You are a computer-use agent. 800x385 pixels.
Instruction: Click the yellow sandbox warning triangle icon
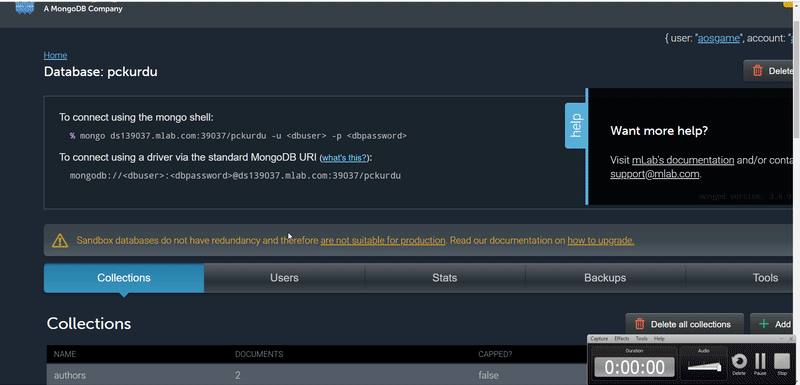click(x=60, y=240)
